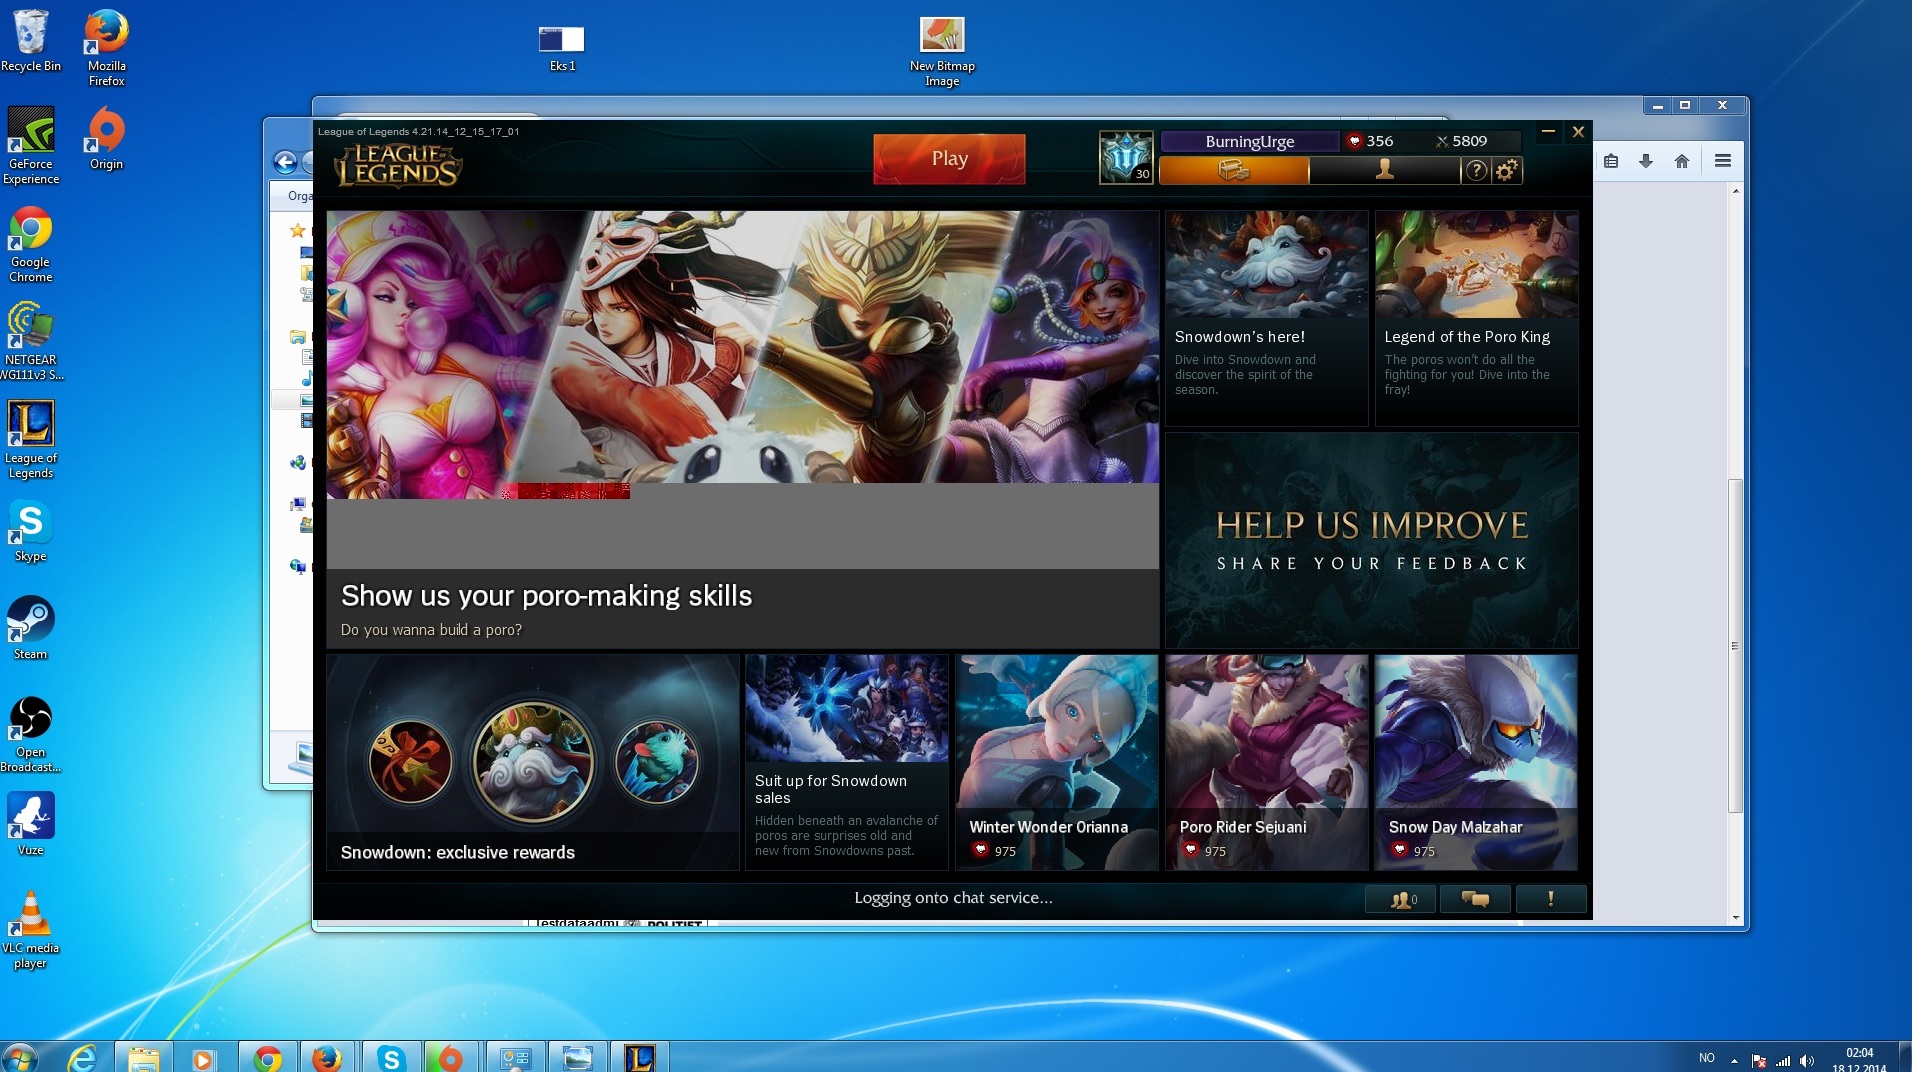Select the Recycle Bin desktop icon

coord(31,41)
